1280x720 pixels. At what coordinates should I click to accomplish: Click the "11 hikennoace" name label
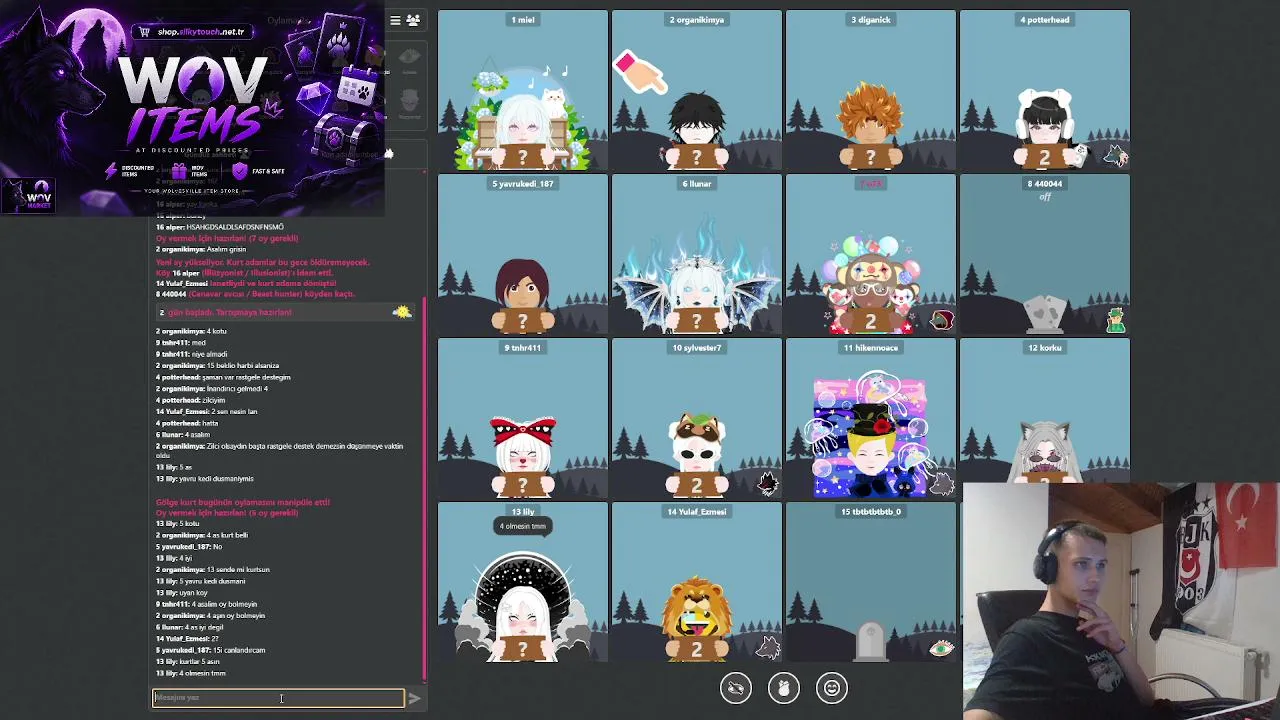[x=871, y=348]
